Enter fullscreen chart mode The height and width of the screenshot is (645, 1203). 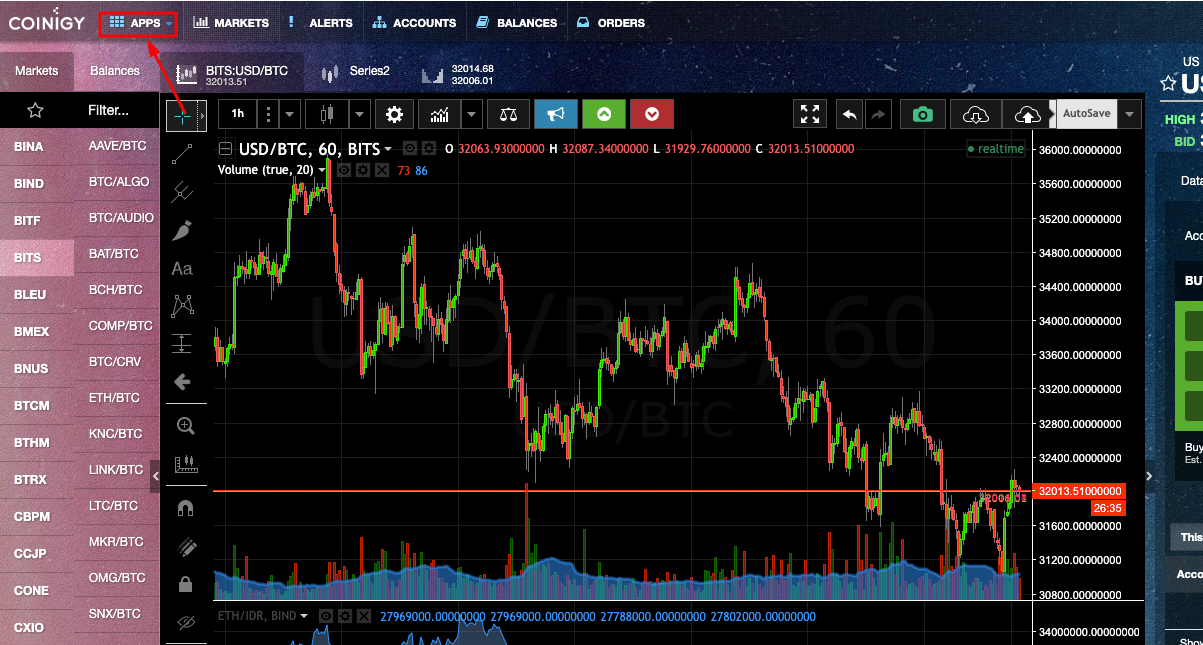click(x=810, y=114)
